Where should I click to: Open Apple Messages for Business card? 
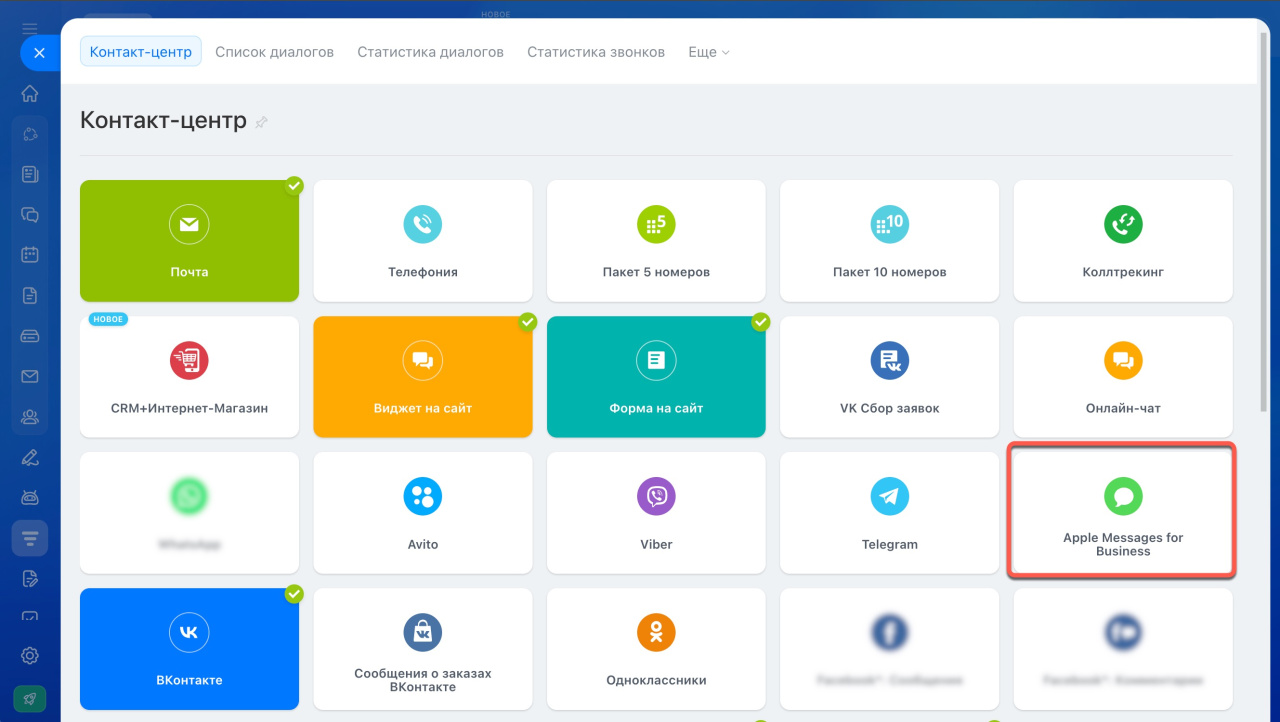point(1123,512)
